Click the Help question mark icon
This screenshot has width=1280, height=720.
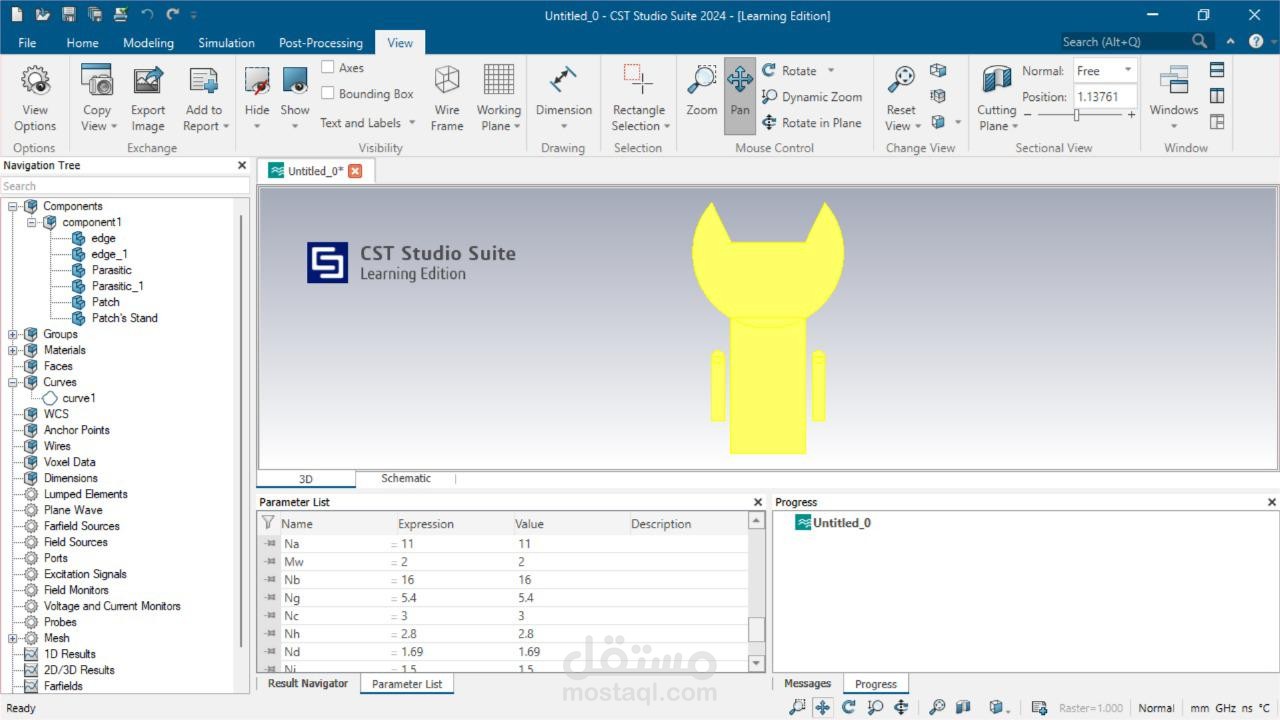1256,41
